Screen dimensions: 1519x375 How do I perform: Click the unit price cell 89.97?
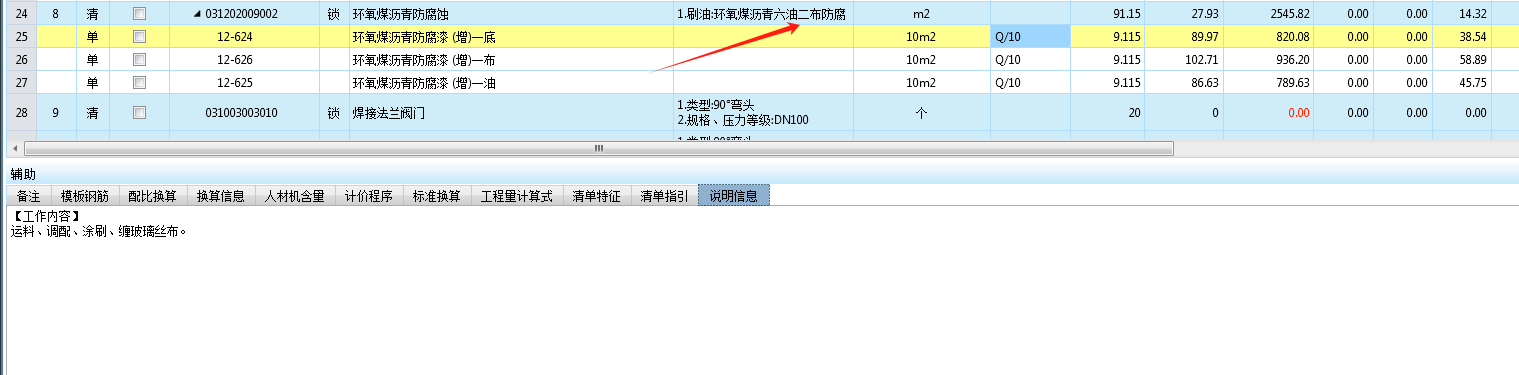1184,36
